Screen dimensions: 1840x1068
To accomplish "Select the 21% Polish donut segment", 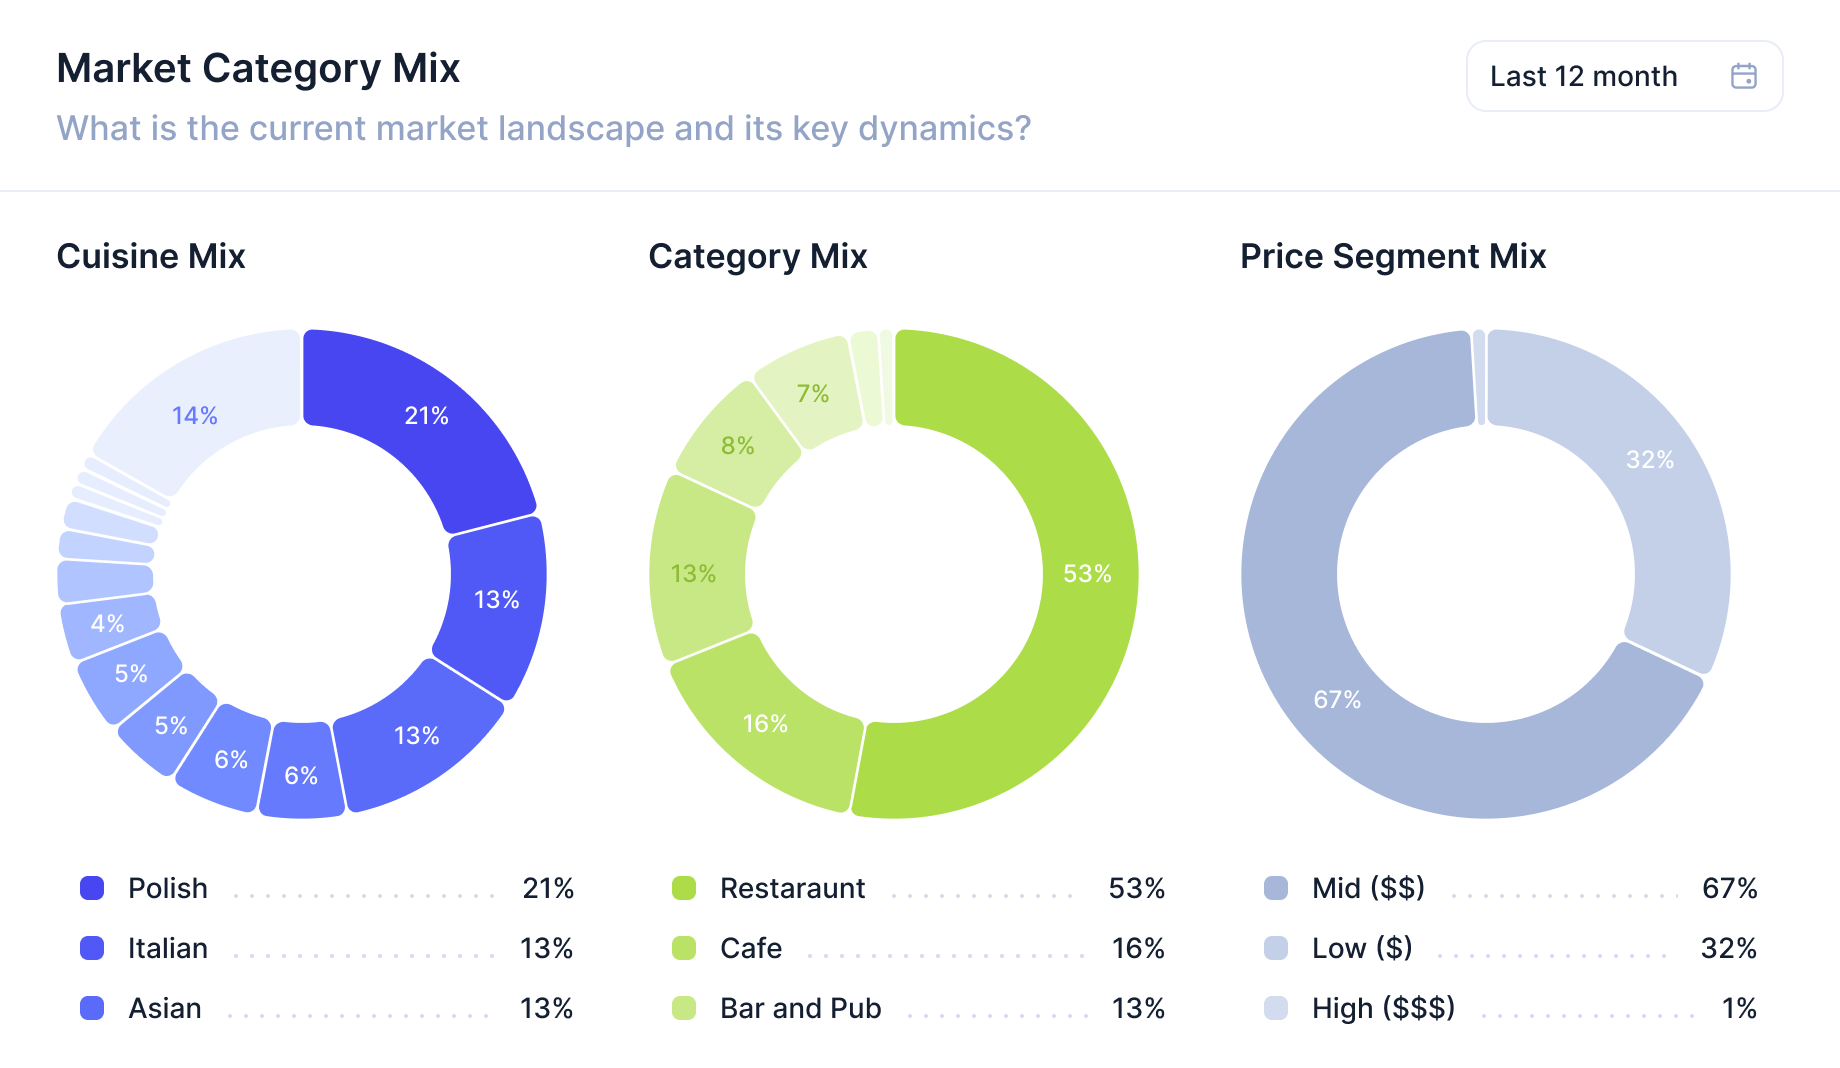I will pyautogui.click(x=425, y=415).
